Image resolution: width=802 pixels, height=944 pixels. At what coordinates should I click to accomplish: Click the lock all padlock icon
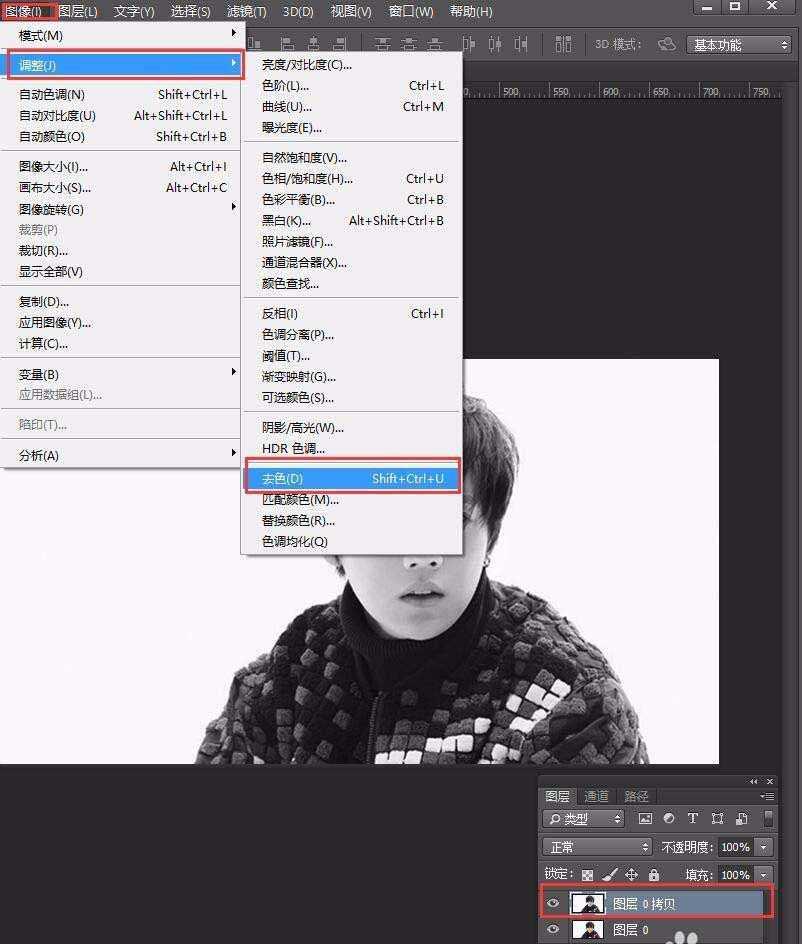coord(653,874)
